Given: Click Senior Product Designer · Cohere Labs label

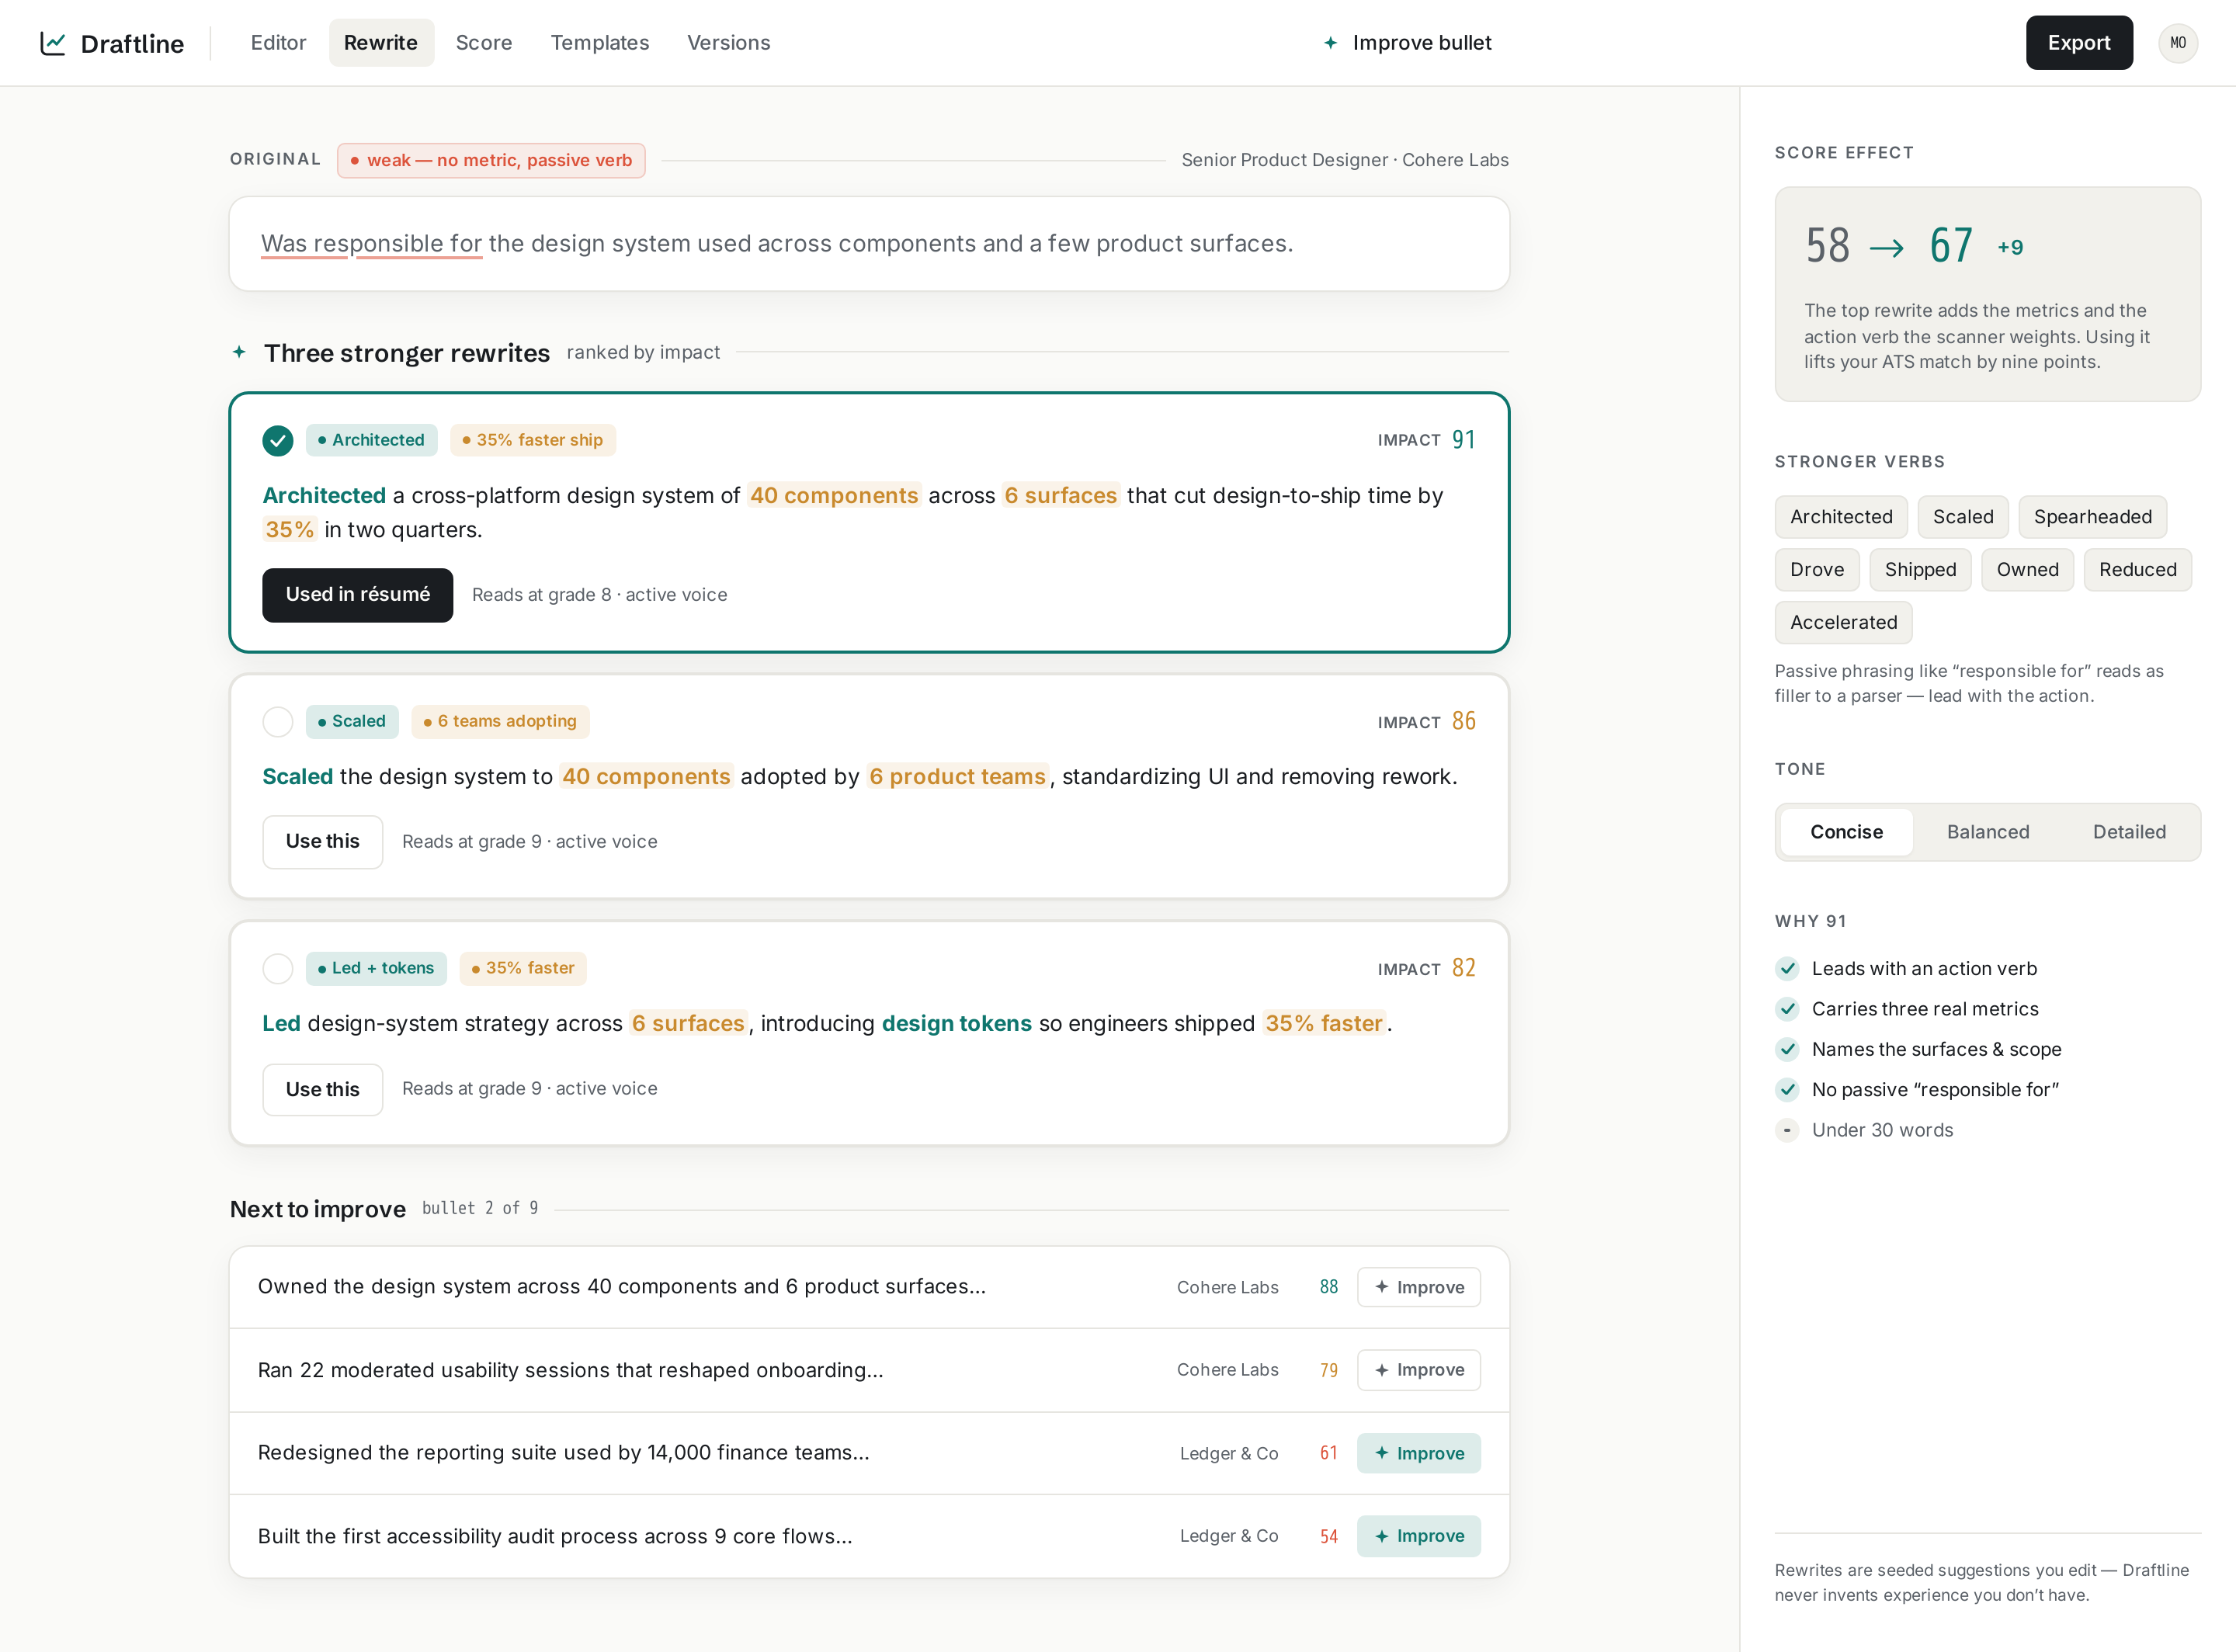Looking at the screenshot, I should [1345, 160].
